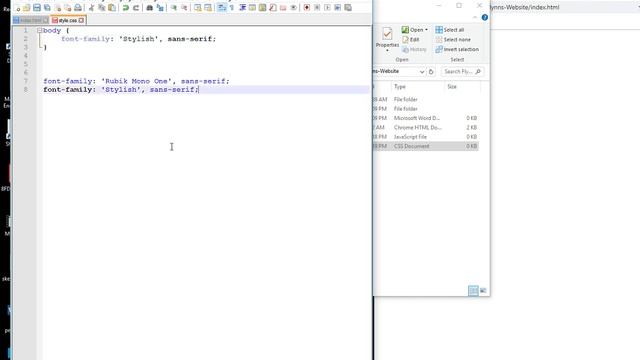Click the Playback macro icon
640x360 pixels.
pos(327,8)
